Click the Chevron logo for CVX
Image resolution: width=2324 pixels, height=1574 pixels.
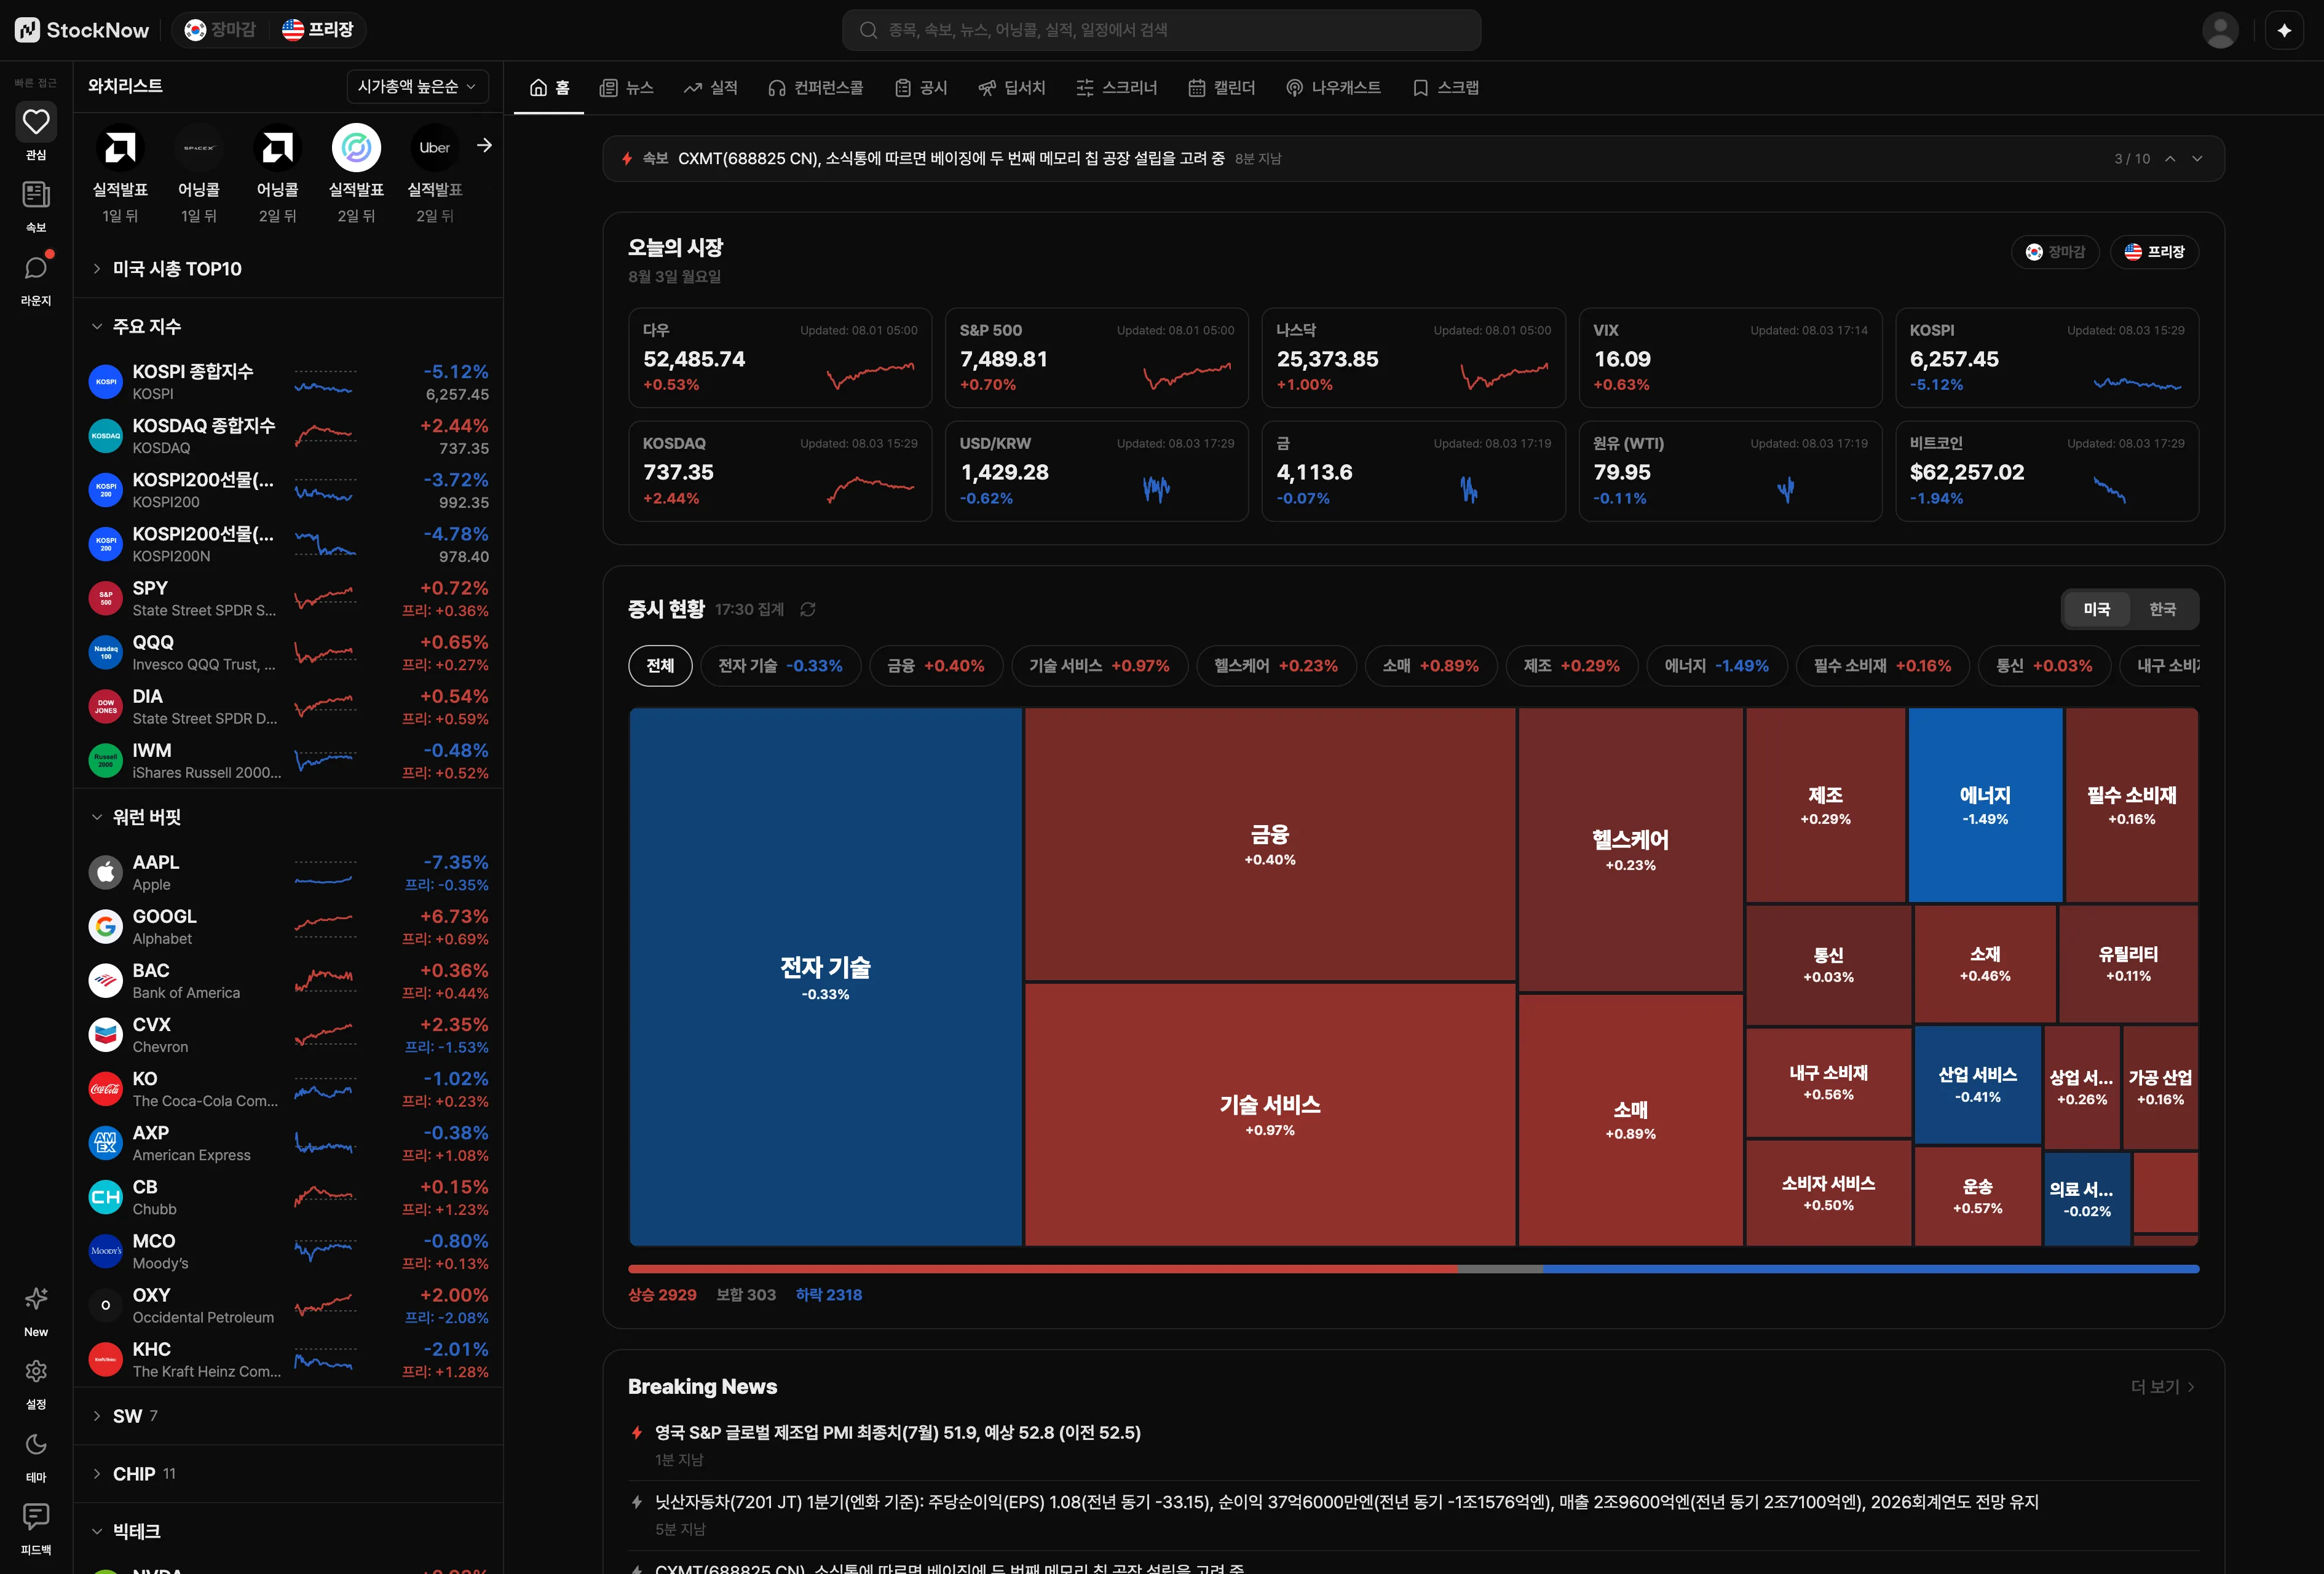pyautogui.click(x=105, y=1034)
